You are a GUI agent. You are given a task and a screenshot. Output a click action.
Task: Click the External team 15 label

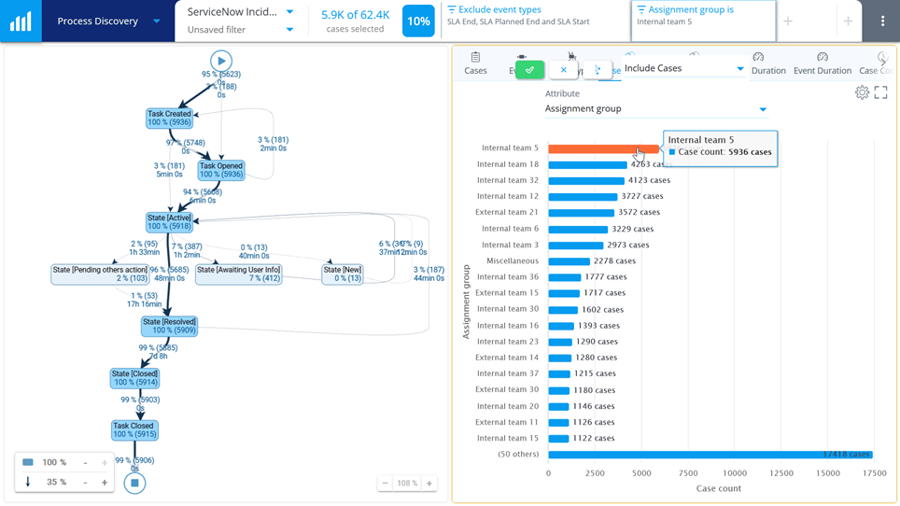click(x=507, y=293)
